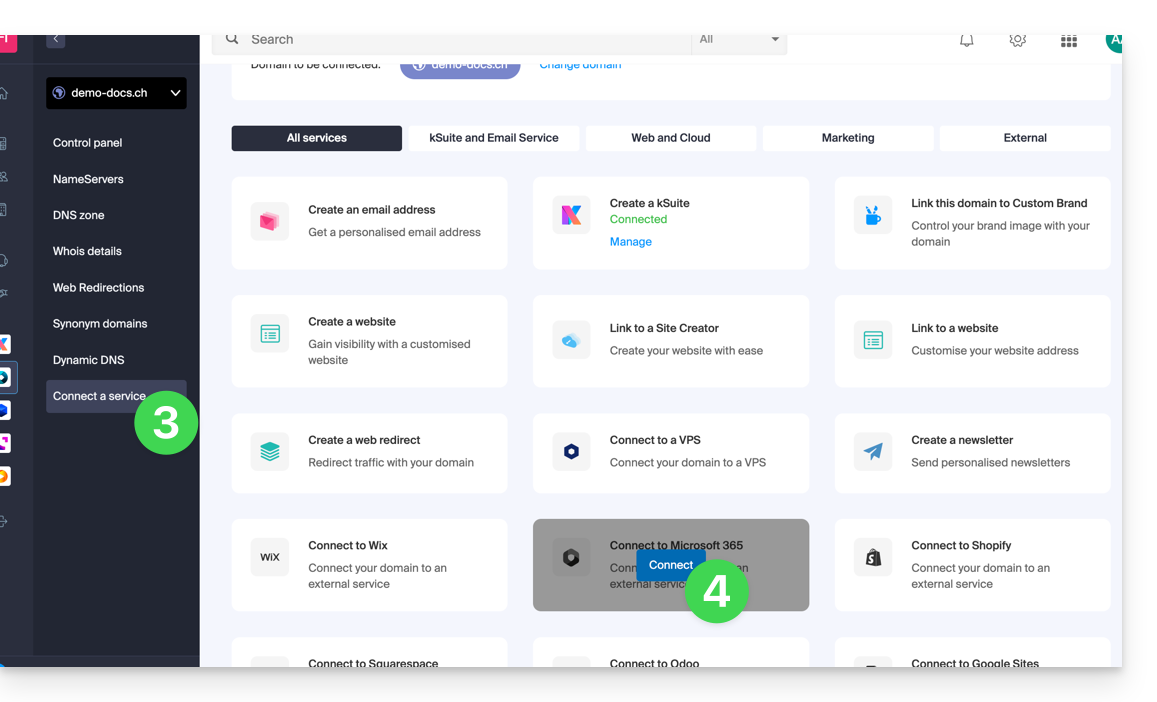Image resolution: width=1157 pixels, height=702 pixels.
Task: Open Dynamic DNS in sidebar
Action: point(89,360)
